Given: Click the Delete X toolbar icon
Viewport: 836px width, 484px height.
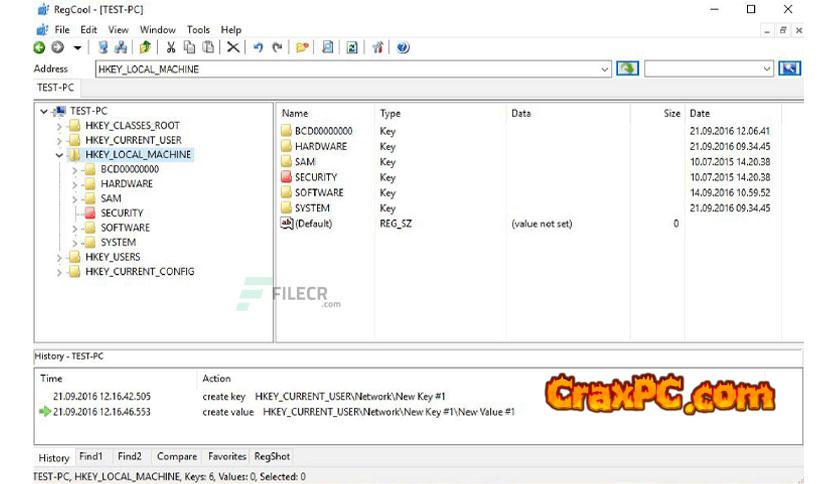Looking at the screenshot, I should point(233,47).
